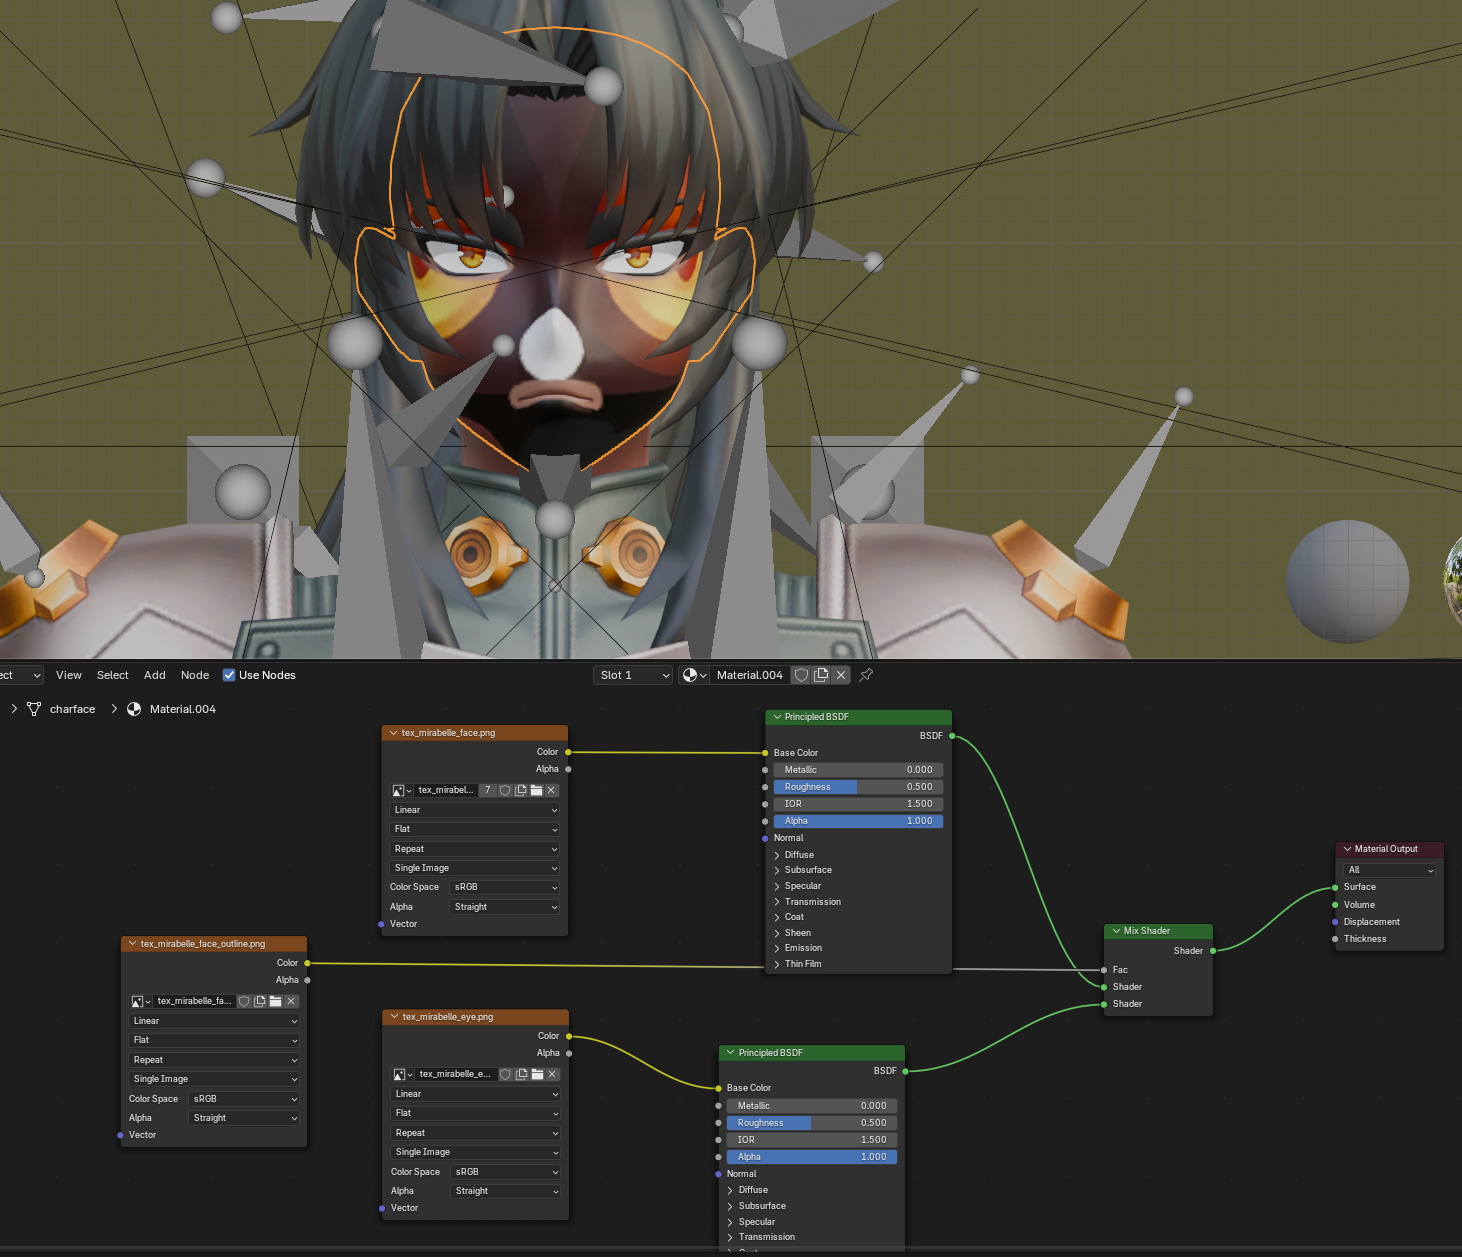Click Material.004 sphere icon in breadcrumb
Screen dimensions: 1462x1257
pos(134,709)
